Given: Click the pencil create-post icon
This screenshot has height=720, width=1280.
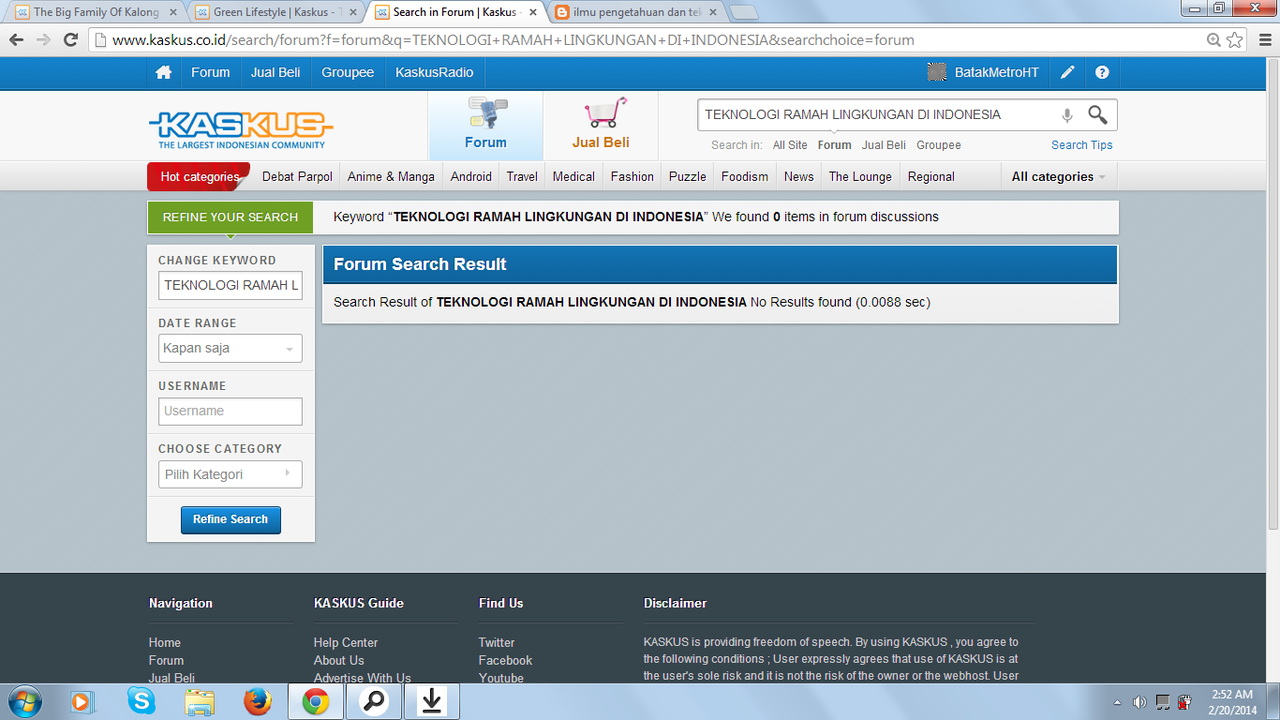Looking at the screenshot, I should click(x=1068, y=73).
